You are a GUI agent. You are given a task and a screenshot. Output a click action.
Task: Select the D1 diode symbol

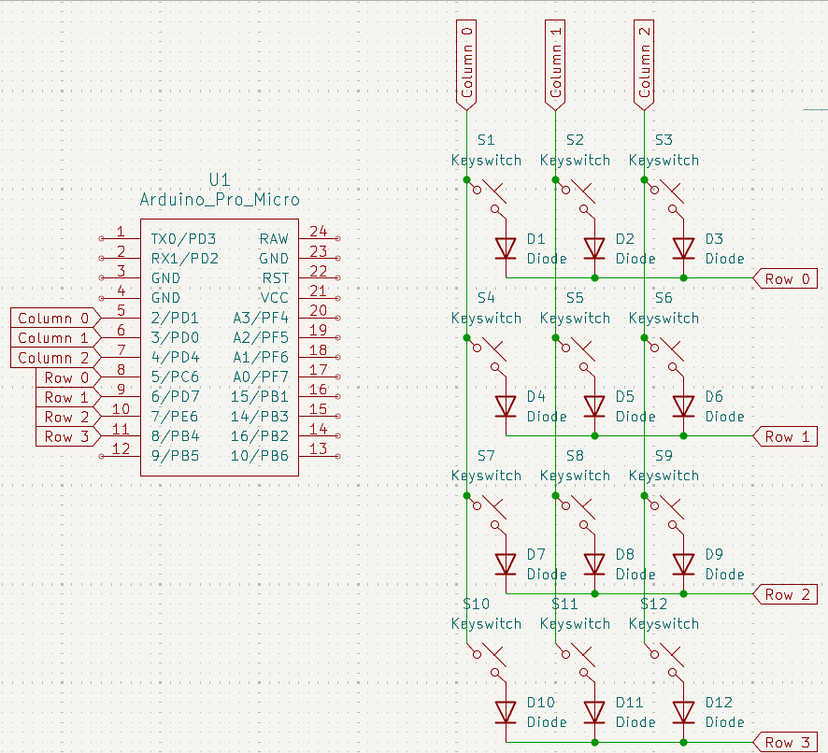click(x=506, y=248)
